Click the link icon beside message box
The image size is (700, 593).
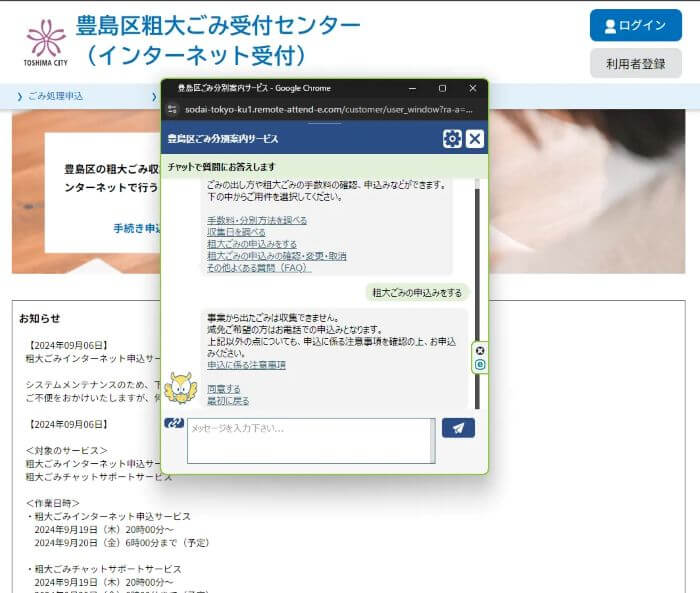pos(174,422)
